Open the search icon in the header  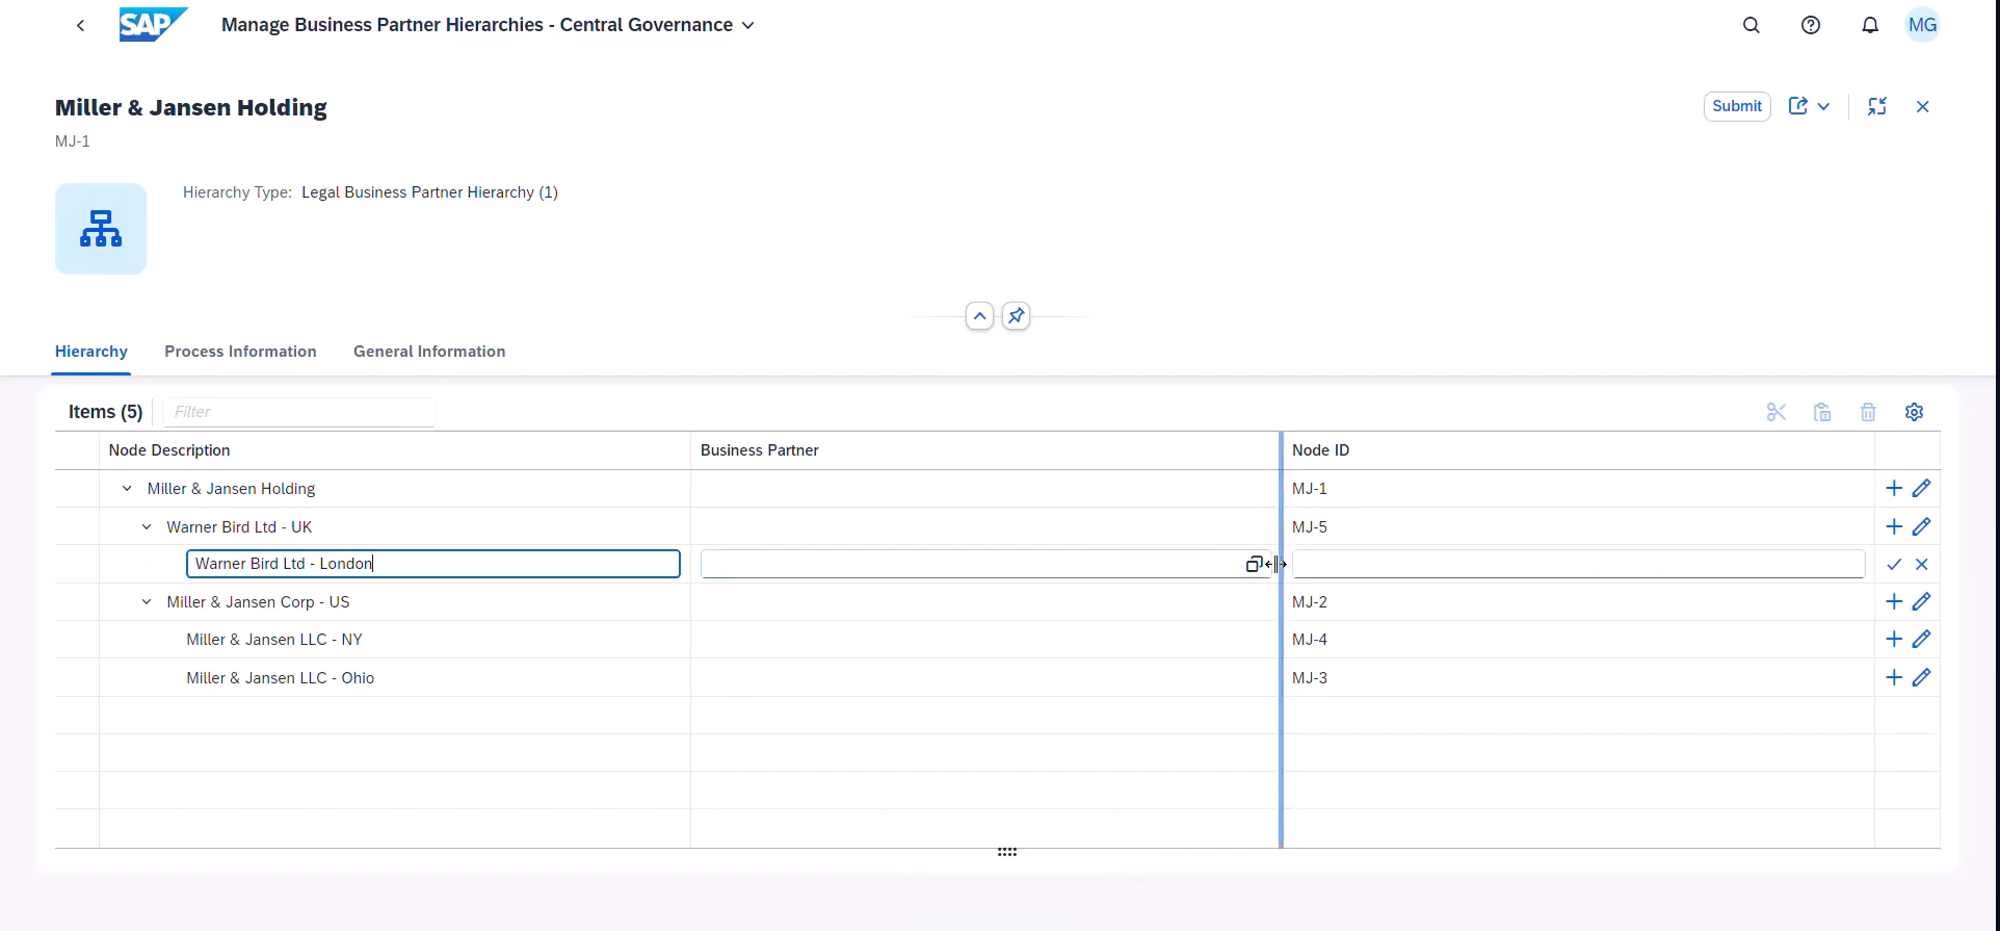1751,25
